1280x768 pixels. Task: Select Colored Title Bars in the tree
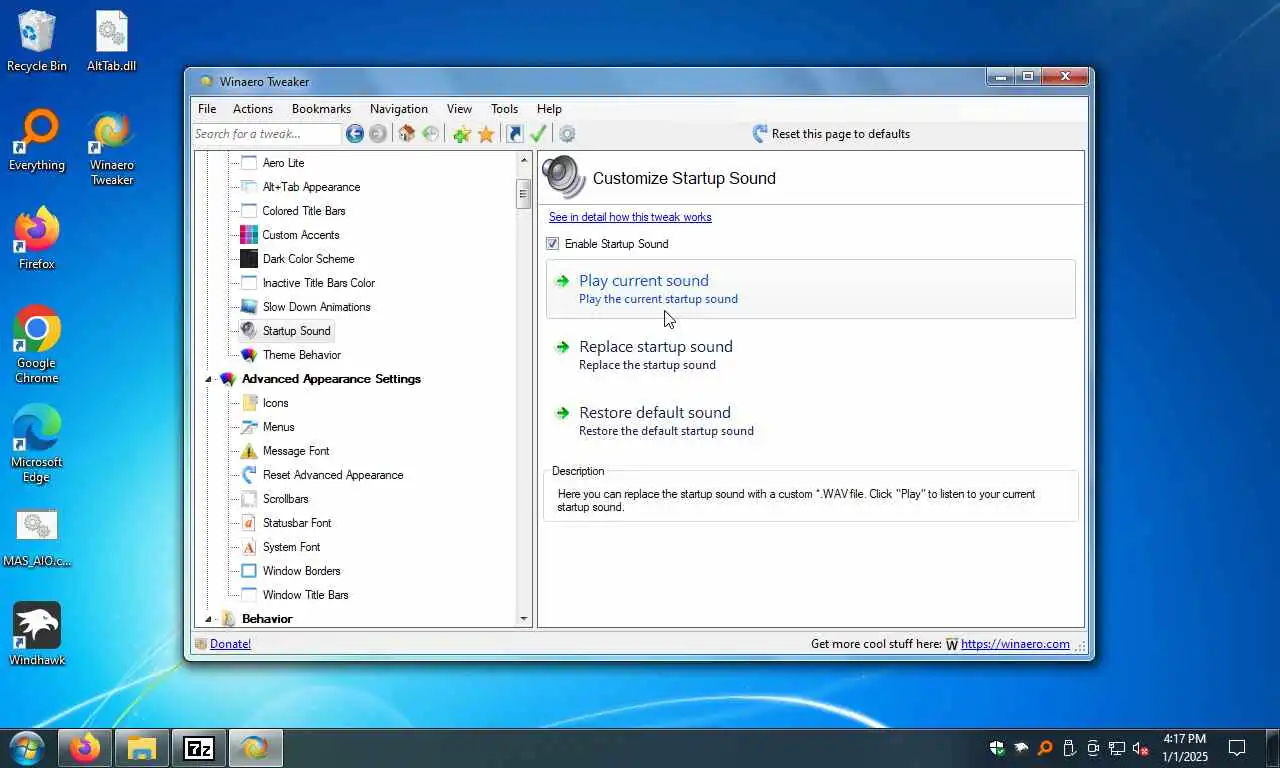pos(304,211)
